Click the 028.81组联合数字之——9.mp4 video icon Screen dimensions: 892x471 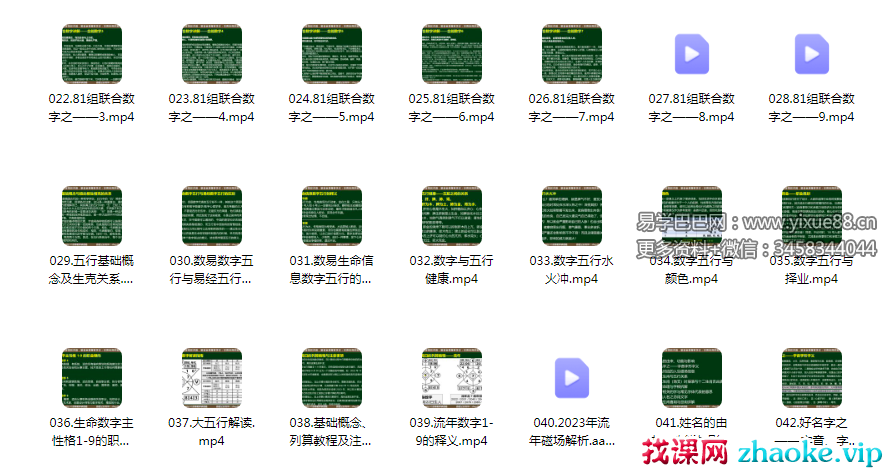(811, 54)
